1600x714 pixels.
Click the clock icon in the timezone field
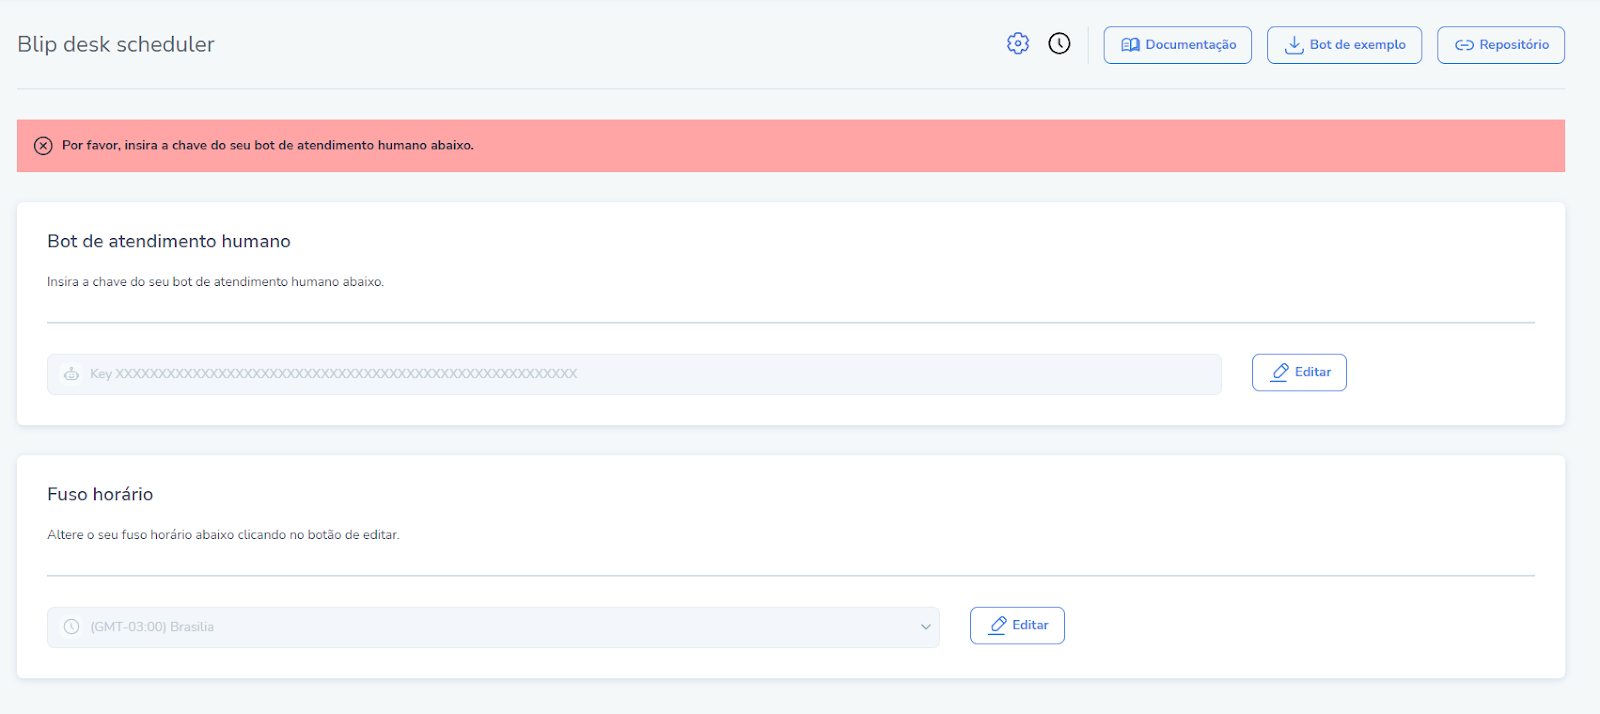click(x=71, y=627)
